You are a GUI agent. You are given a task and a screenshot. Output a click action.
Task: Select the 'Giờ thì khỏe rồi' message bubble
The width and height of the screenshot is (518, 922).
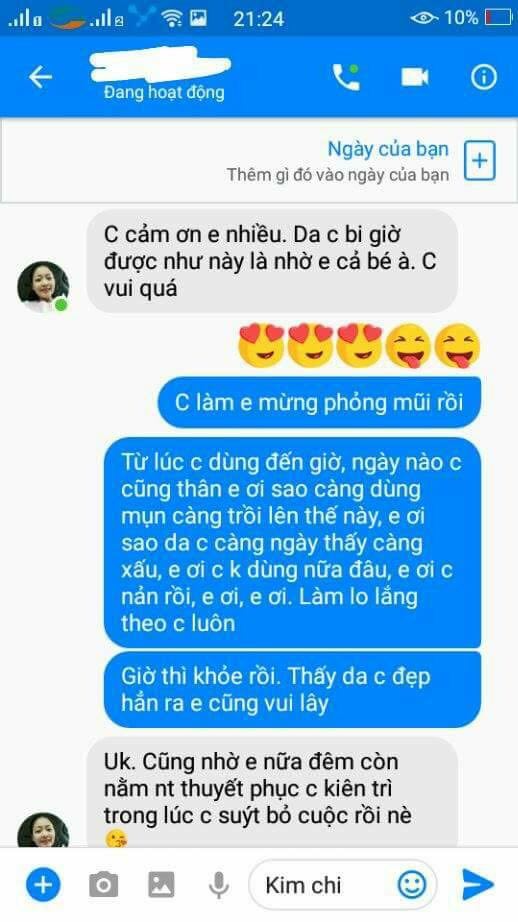(292, 690)
